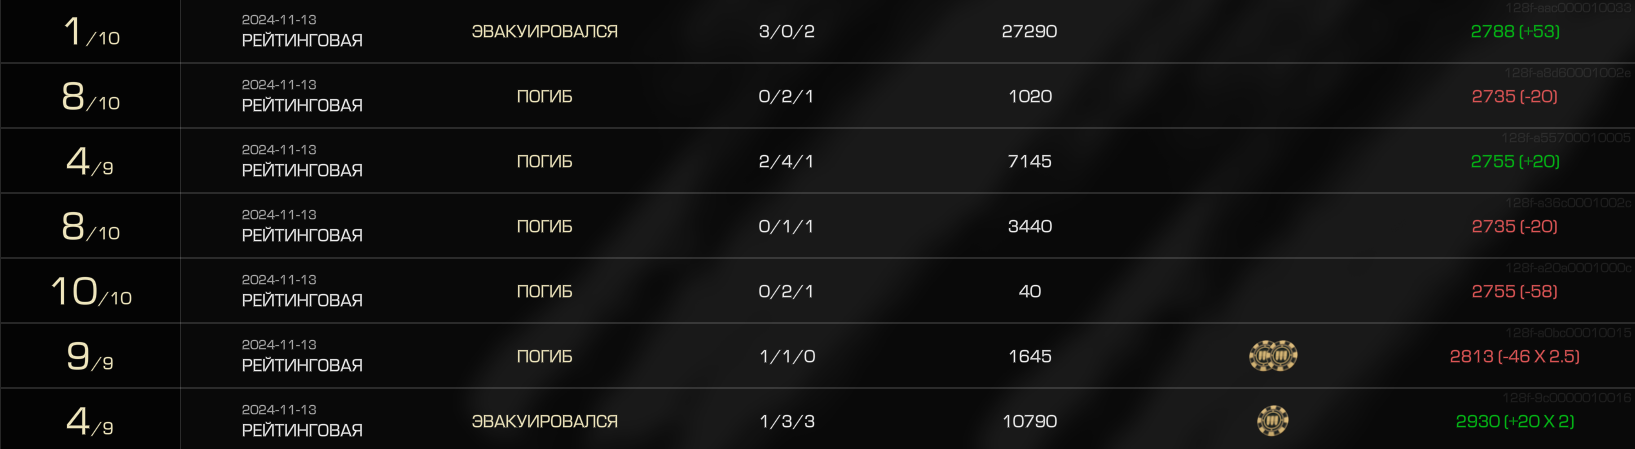Click K/D/A value 1/3/3

pos(787,421)
